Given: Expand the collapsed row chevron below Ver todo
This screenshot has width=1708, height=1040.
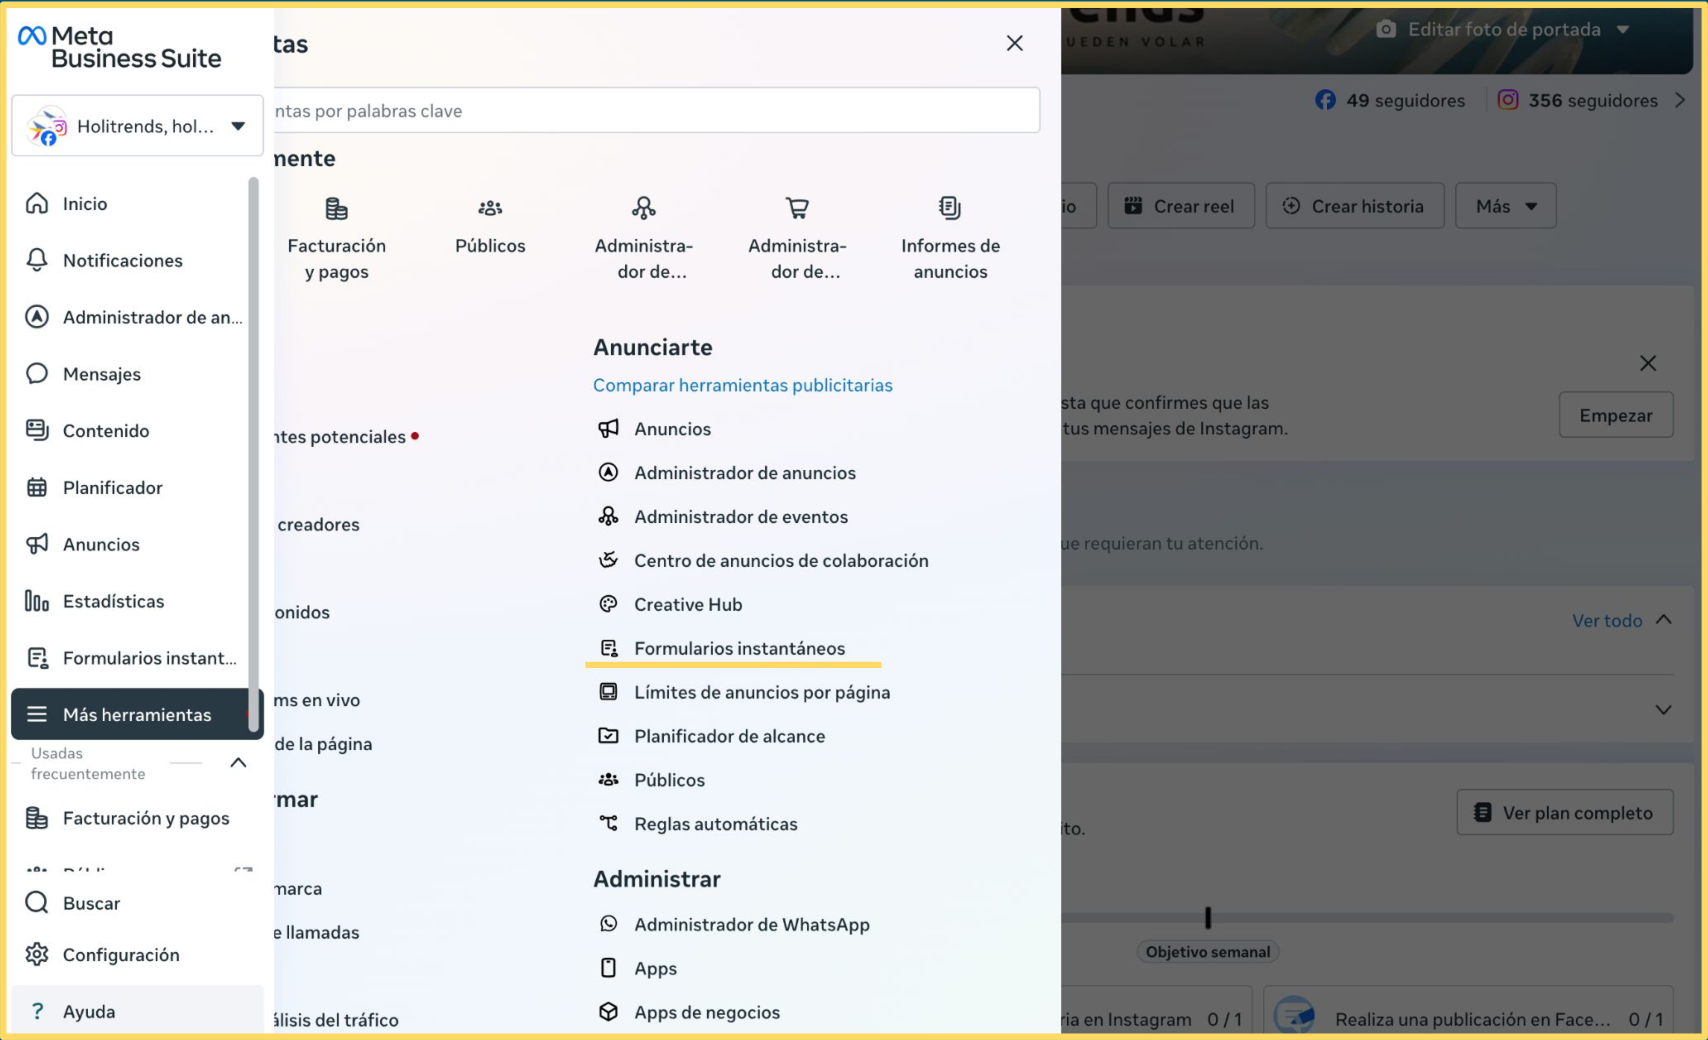Looking at the screenshot, I should pyautogui.click(x=1663, y=710).
